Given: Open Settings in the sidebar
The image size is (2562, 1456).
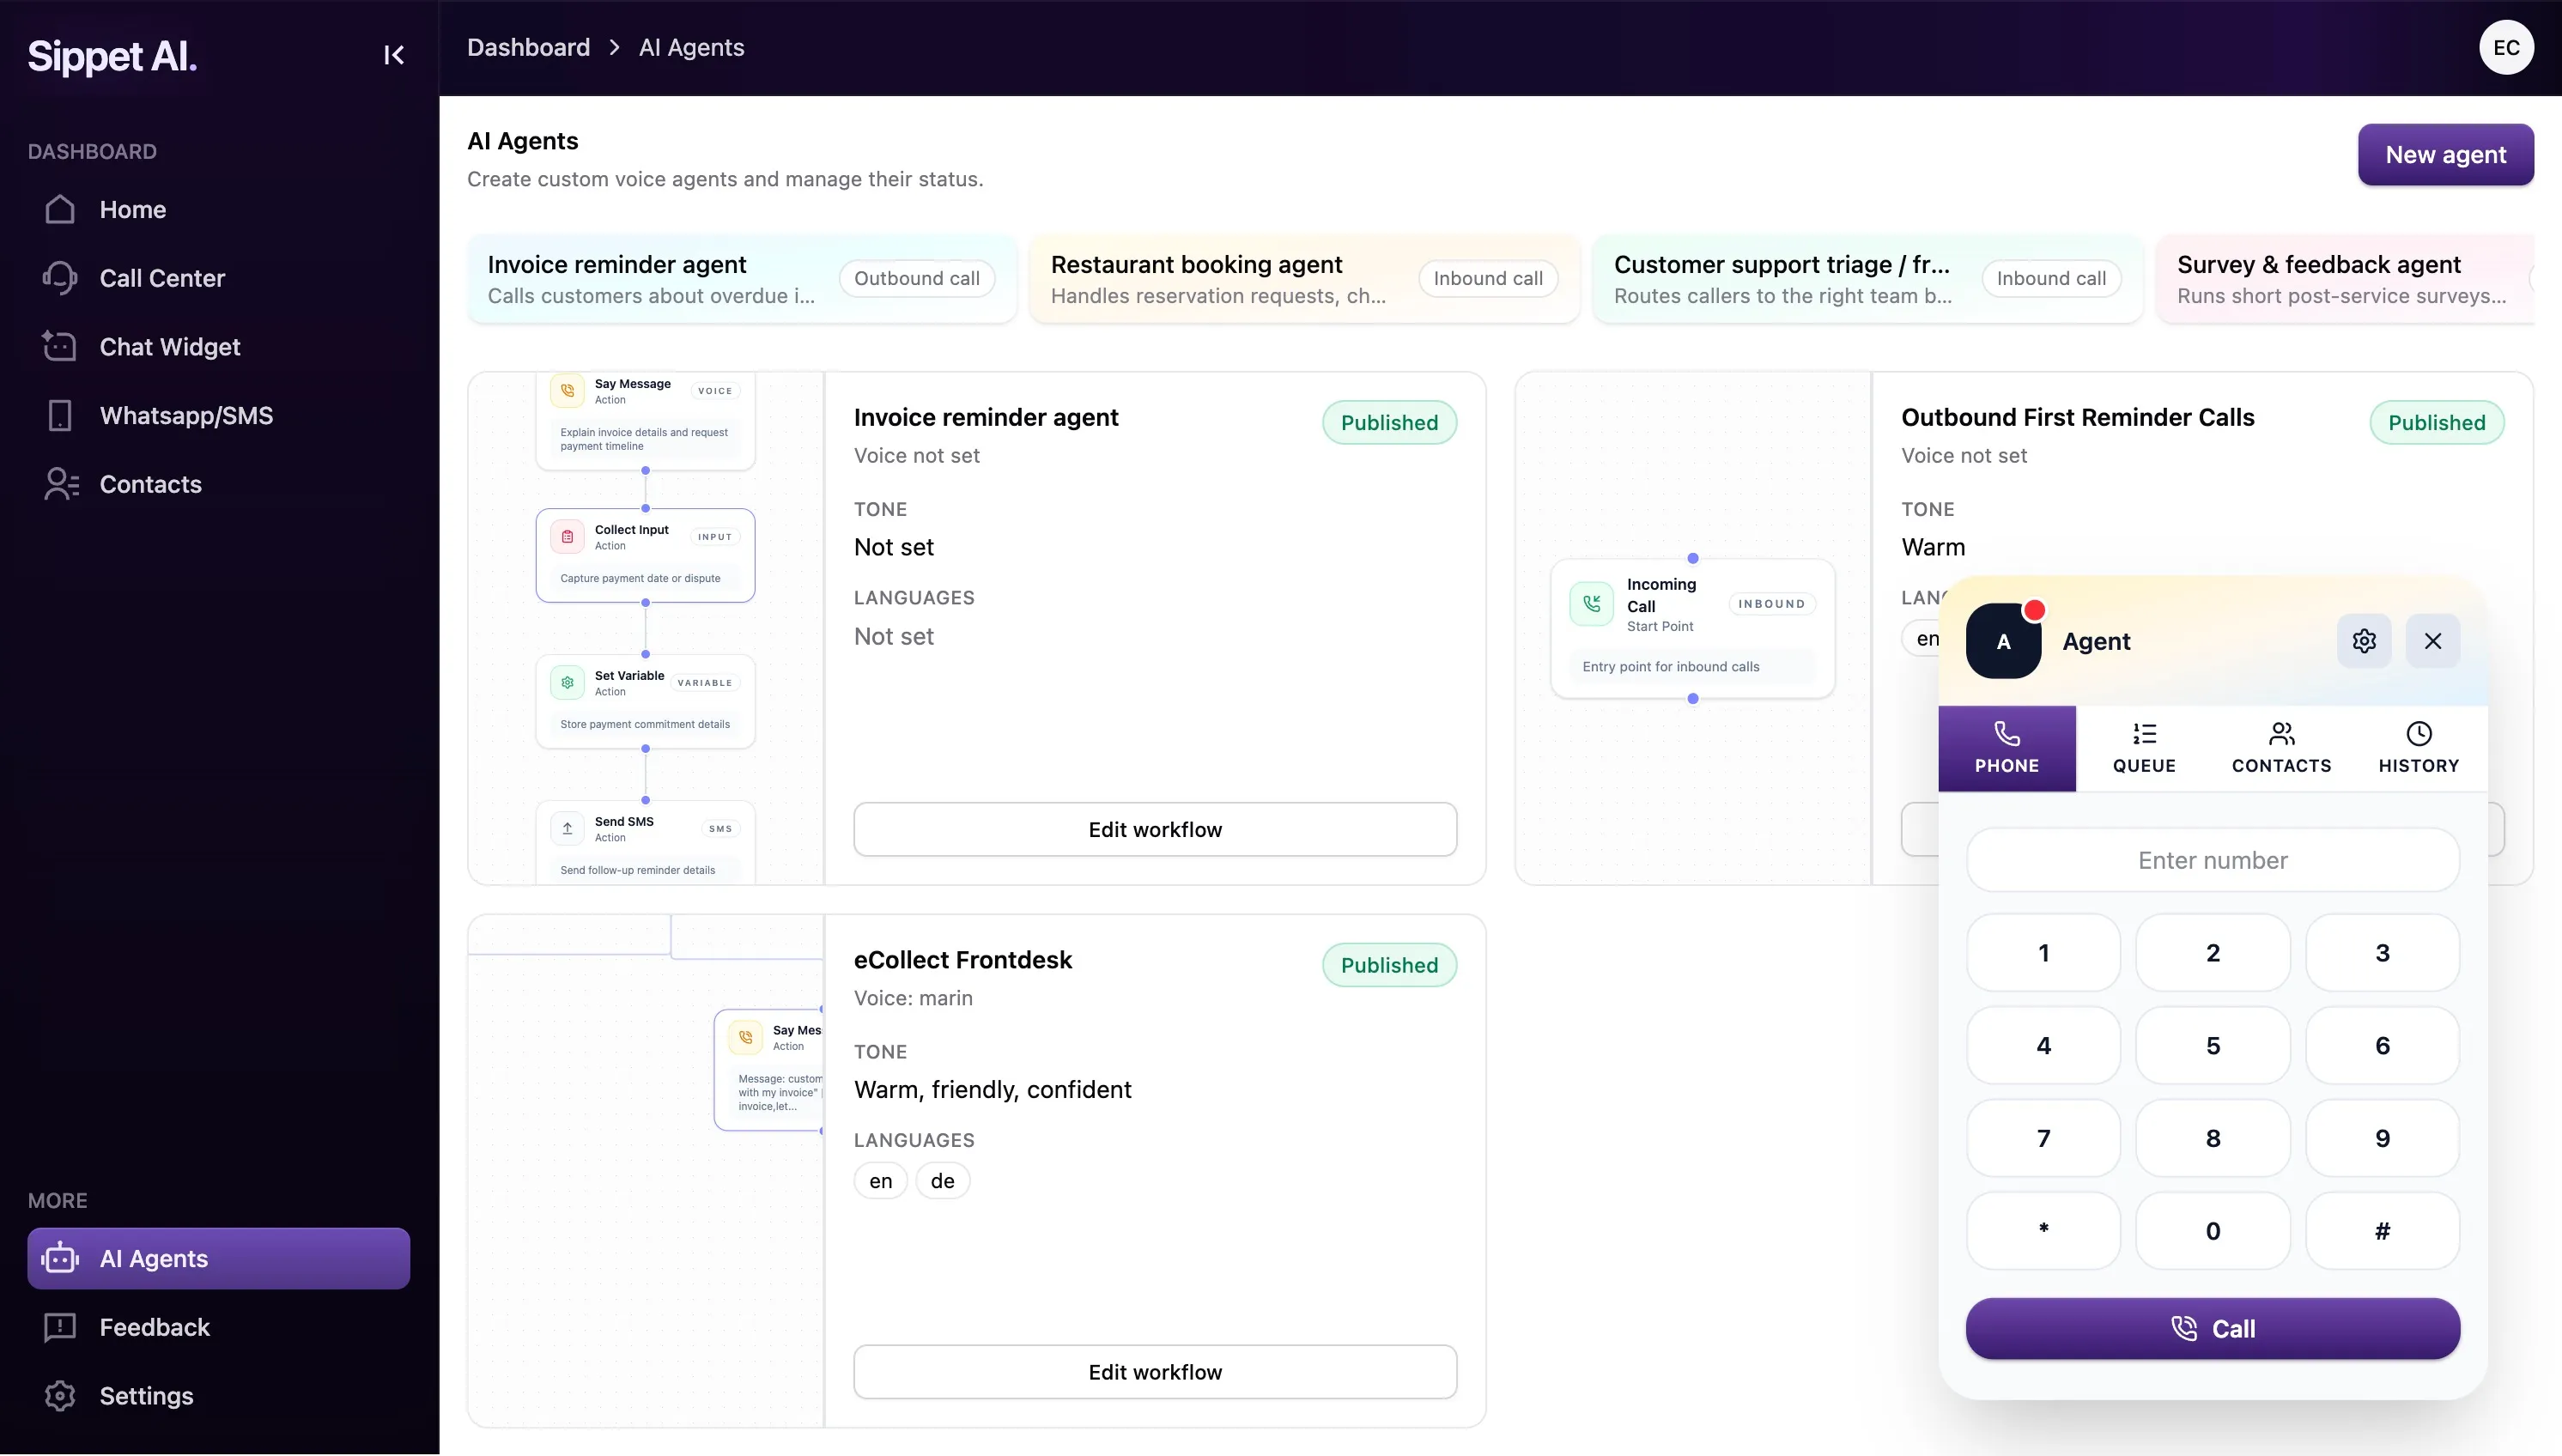Looking at the screenshot, I should pos(146,1396).
